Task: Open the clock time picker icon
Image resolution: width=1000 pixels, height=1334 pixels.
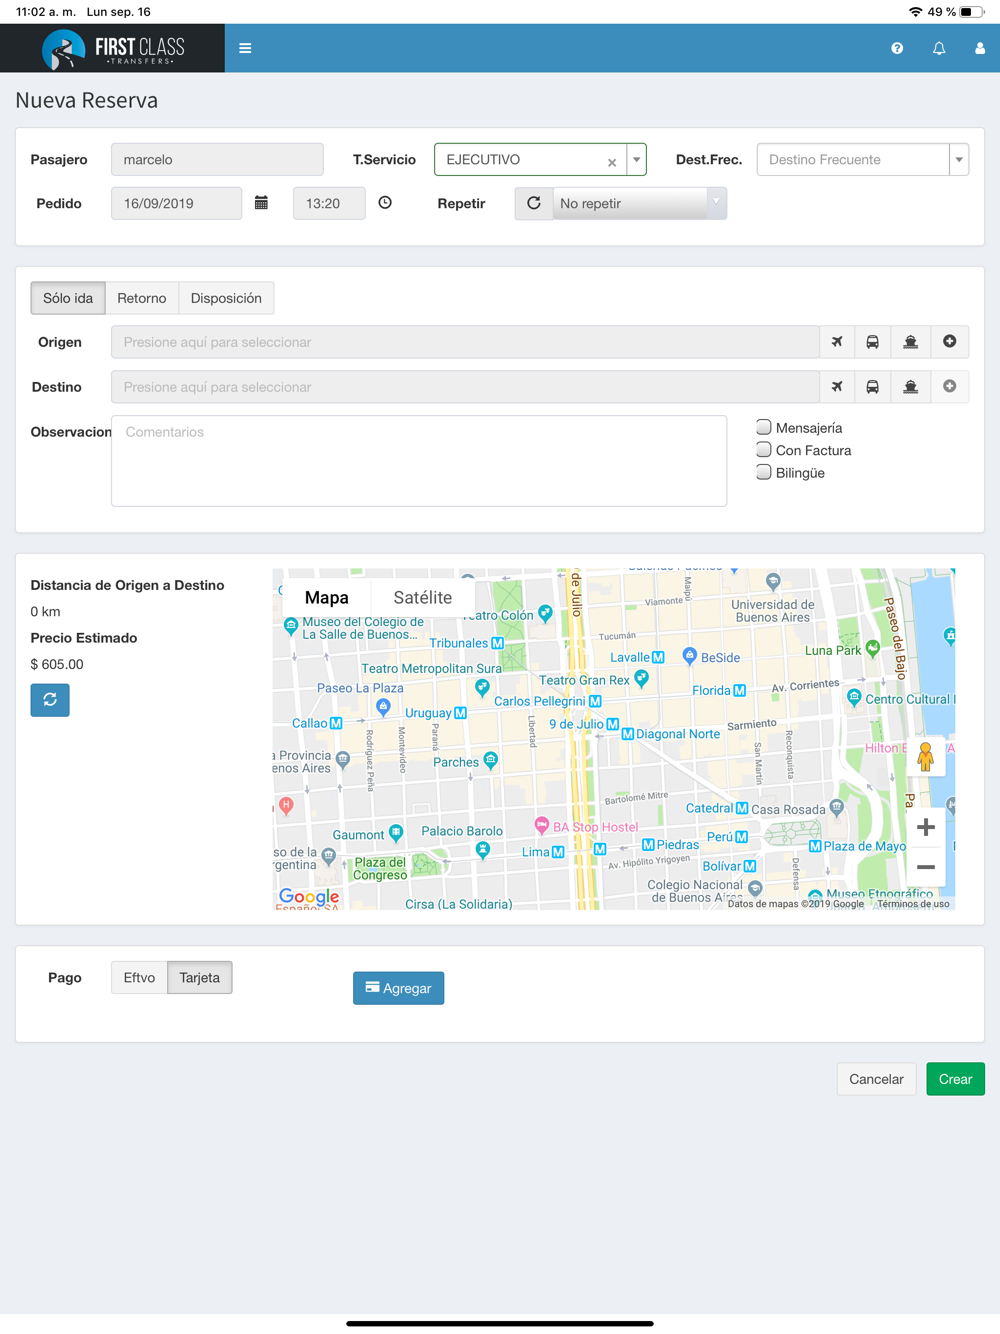Action: pos(385,203)
